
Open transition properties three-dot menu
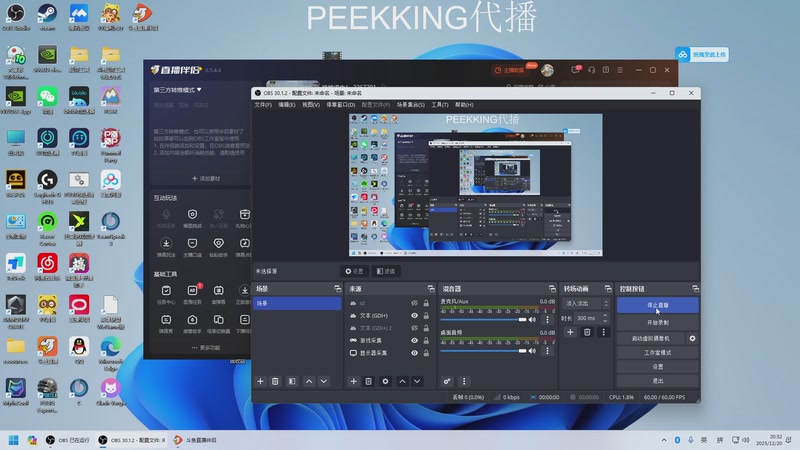click(x=604, y=332)
